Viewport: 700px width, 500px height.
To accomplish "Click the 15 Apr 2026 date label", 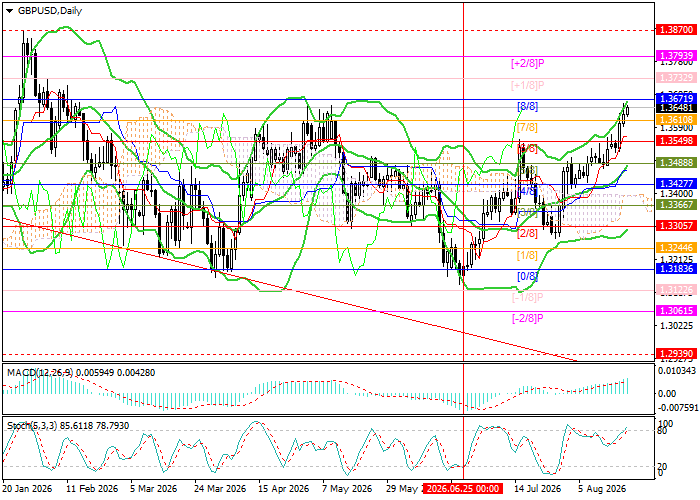I will point(283,488).
